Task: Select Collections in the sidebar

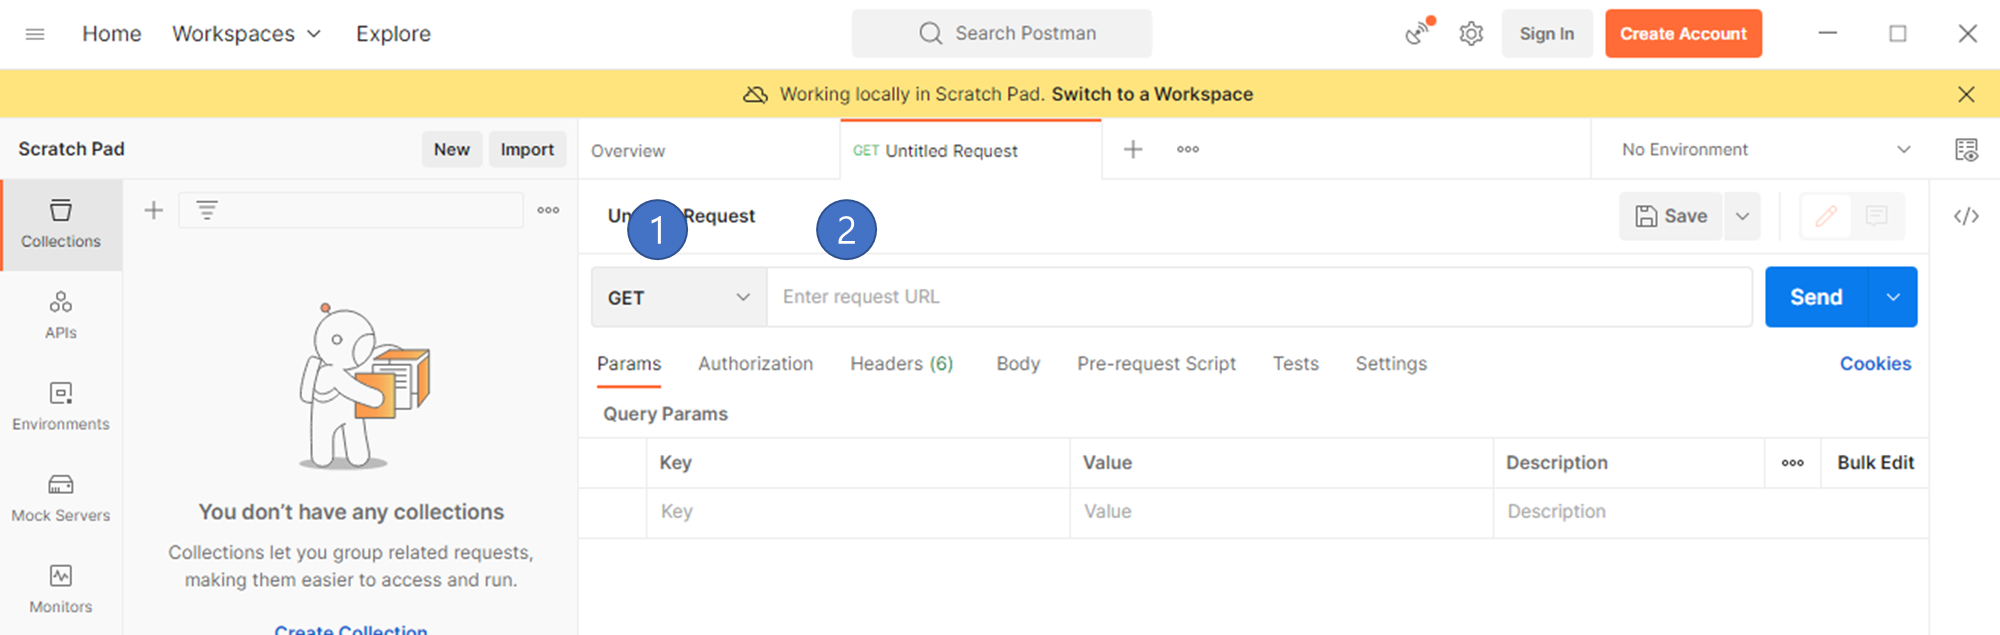Action: 61,225
